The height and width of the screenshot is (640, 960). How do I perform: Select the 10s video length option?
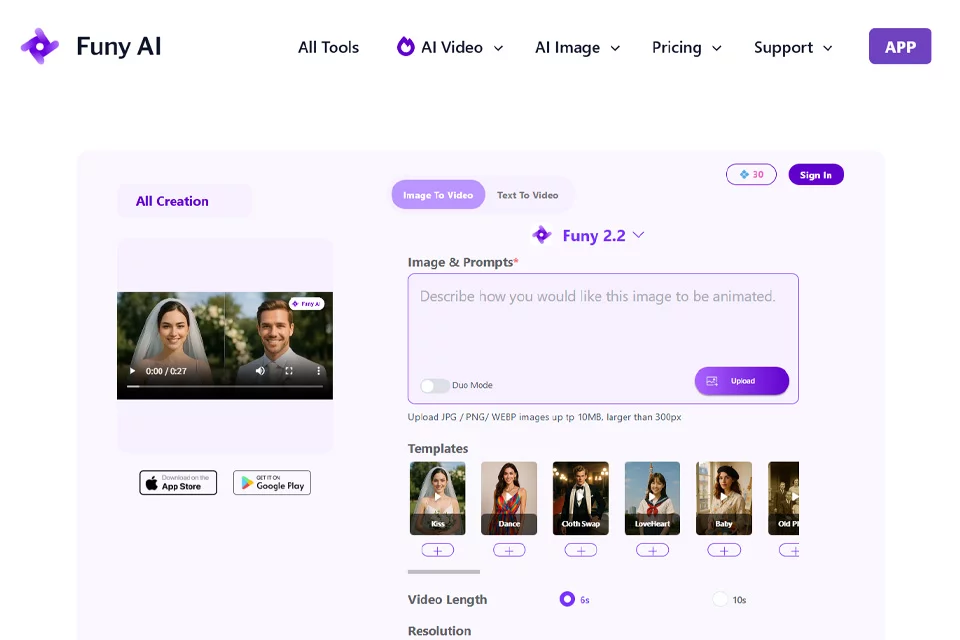pyautogui.click(x=721, y=599)
